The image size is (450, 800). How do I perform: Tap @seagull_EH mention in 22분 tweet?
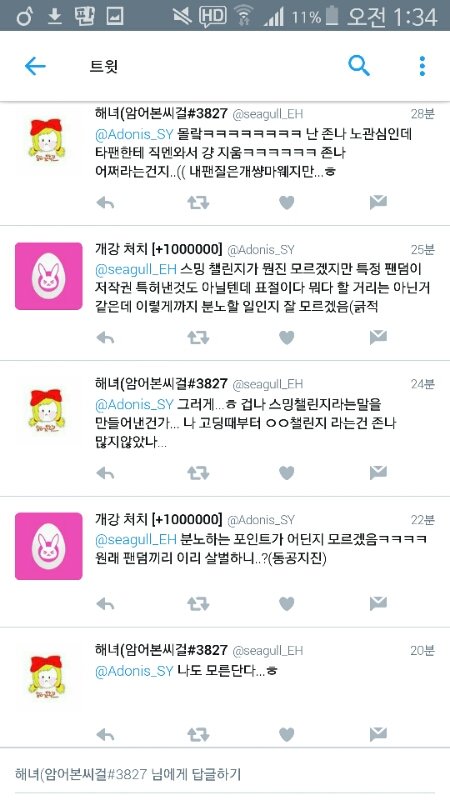[136, 539]
